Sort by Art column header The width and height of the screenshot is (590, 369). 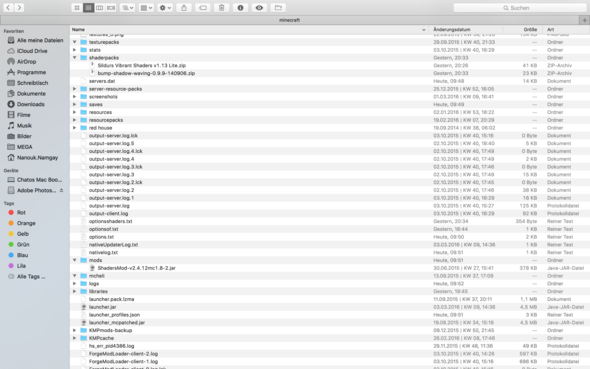coord(566,29)
